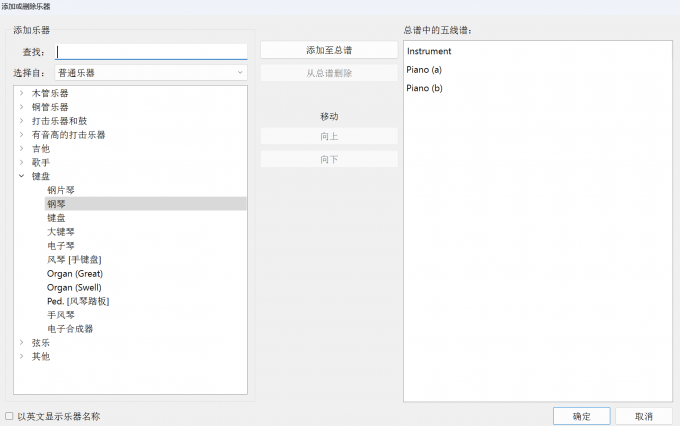Viewport: 680px width, 426px height.
Task: Select 有音高的打击乐器 category label
Action: pos(69,134)
